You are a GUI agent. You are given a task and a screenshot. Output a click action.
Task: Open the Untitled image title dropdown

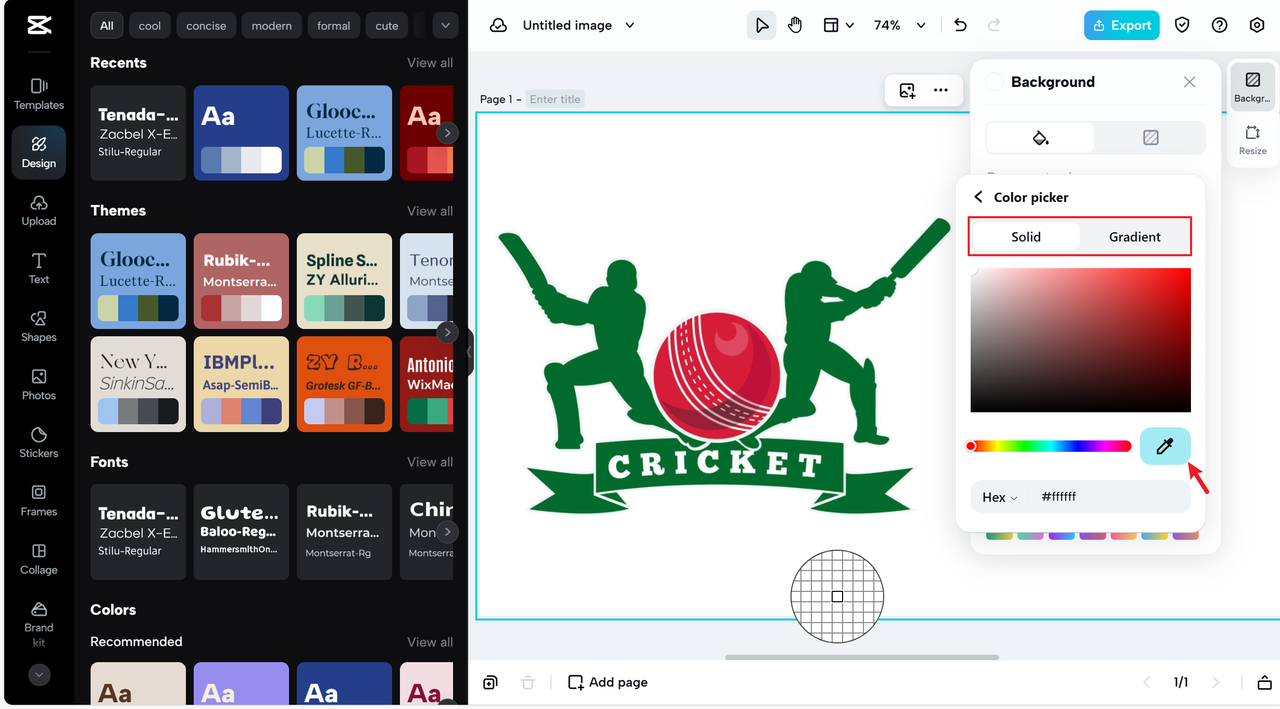point(630,25)
